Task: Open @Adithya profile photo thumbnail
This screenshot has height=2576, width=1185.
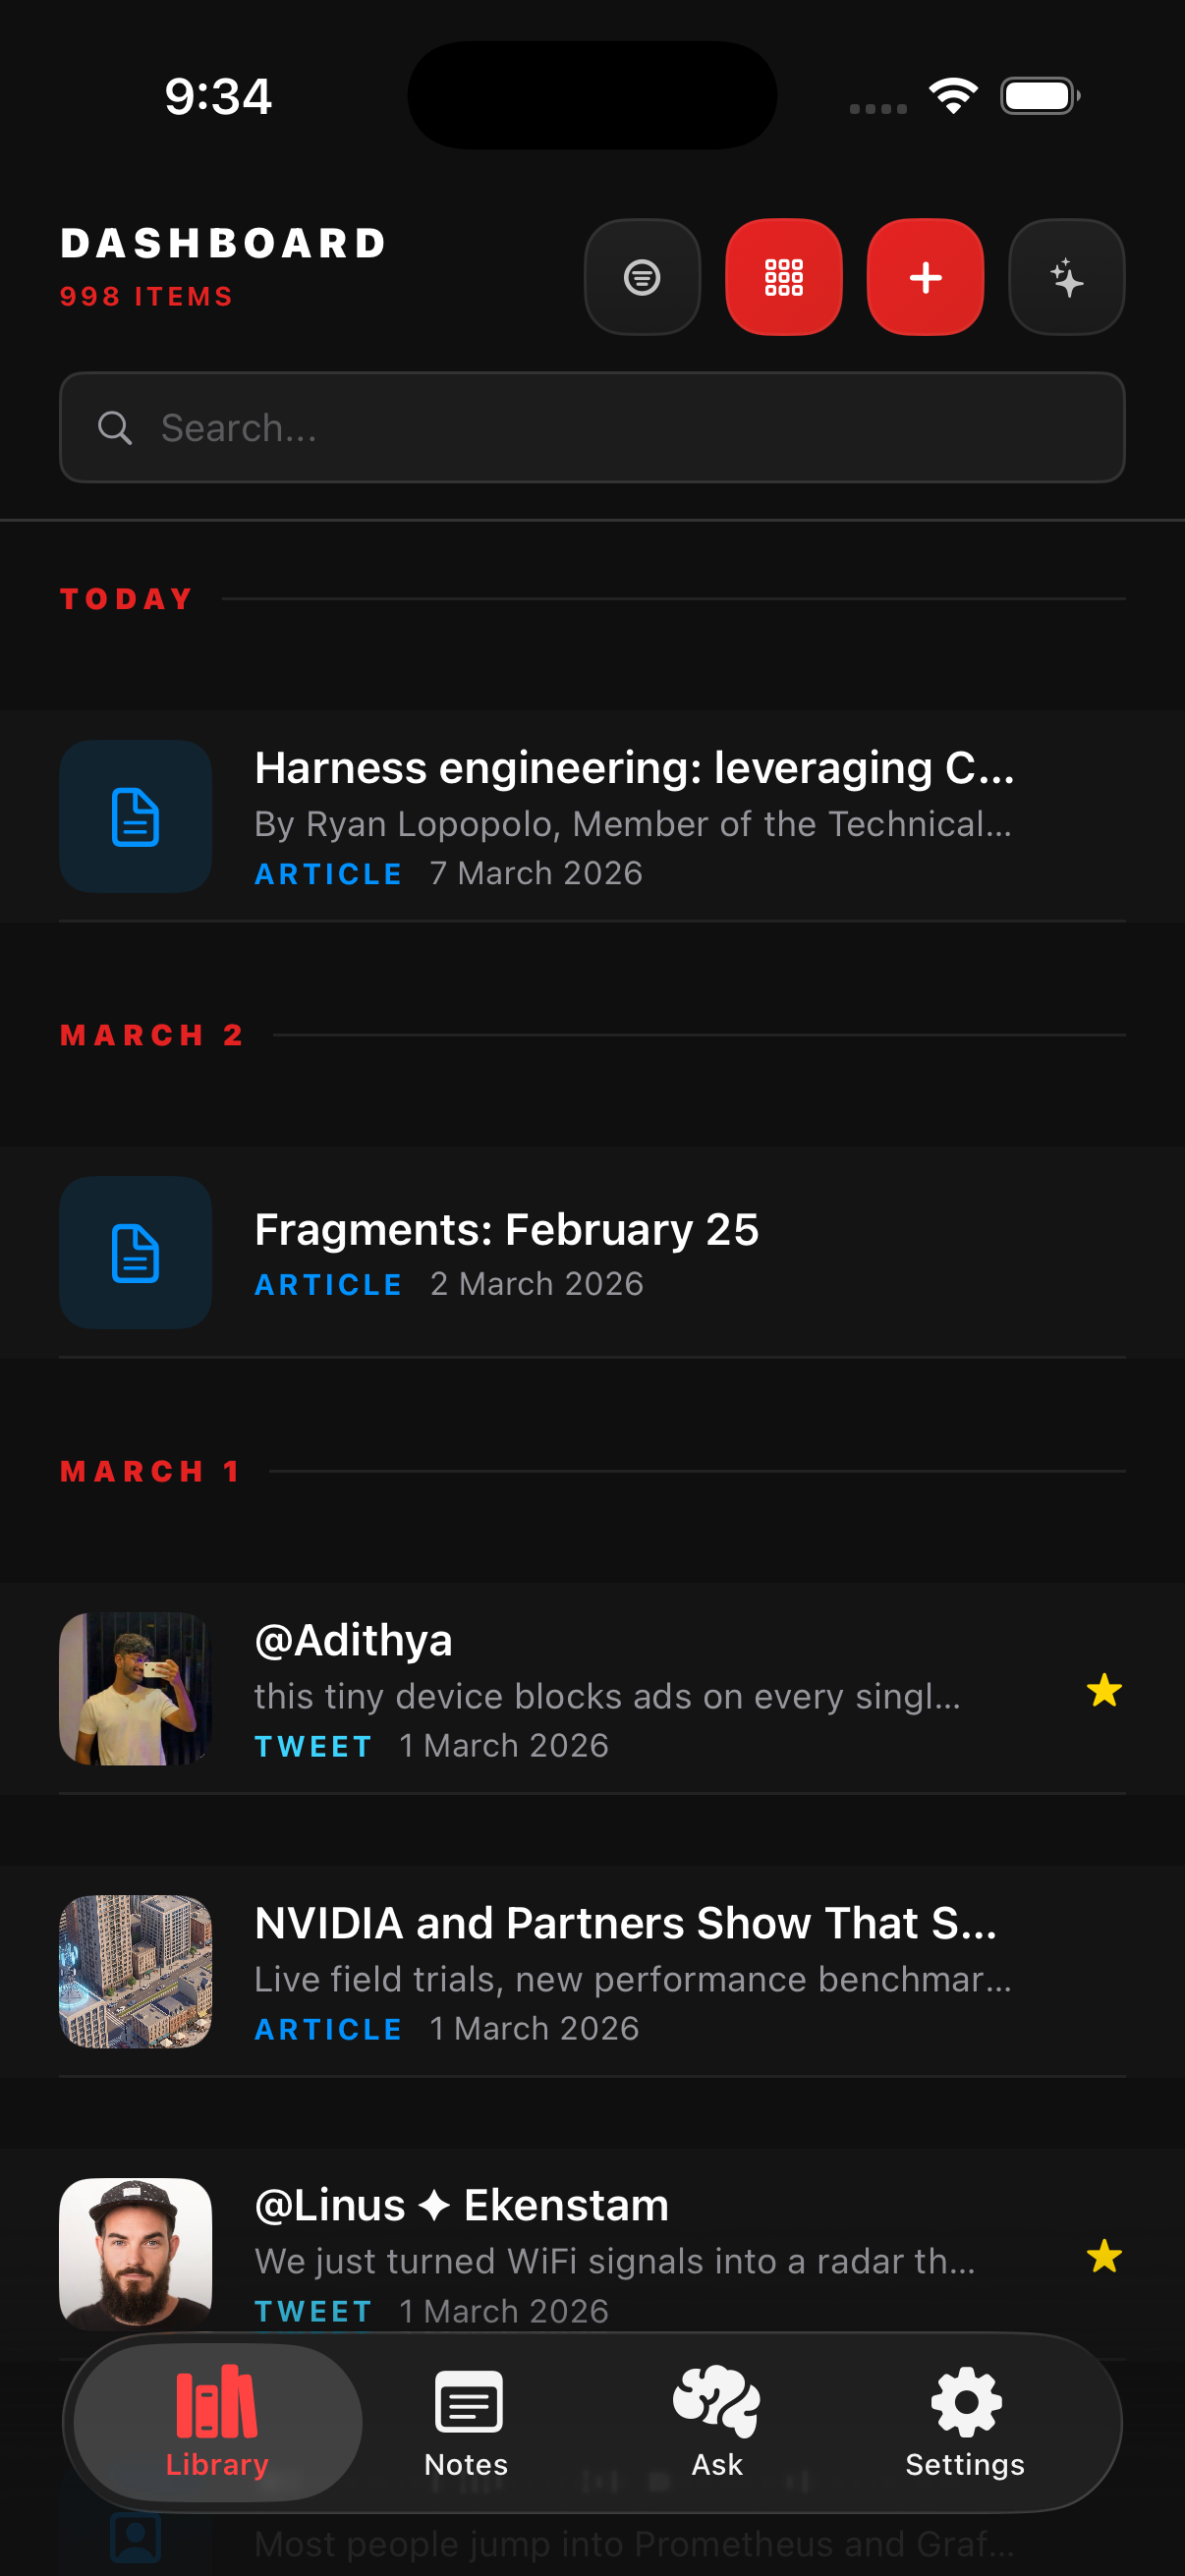Action: 136,1689
